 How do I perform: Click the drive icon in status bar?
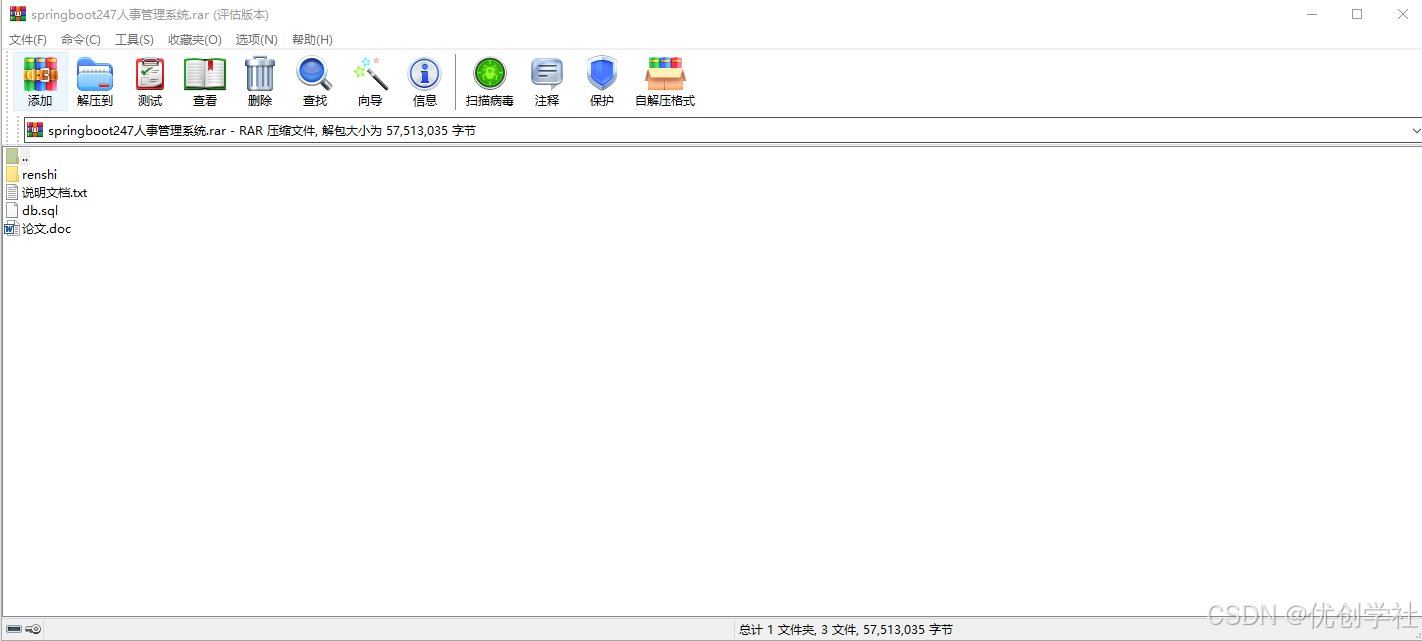click(14, 629)
